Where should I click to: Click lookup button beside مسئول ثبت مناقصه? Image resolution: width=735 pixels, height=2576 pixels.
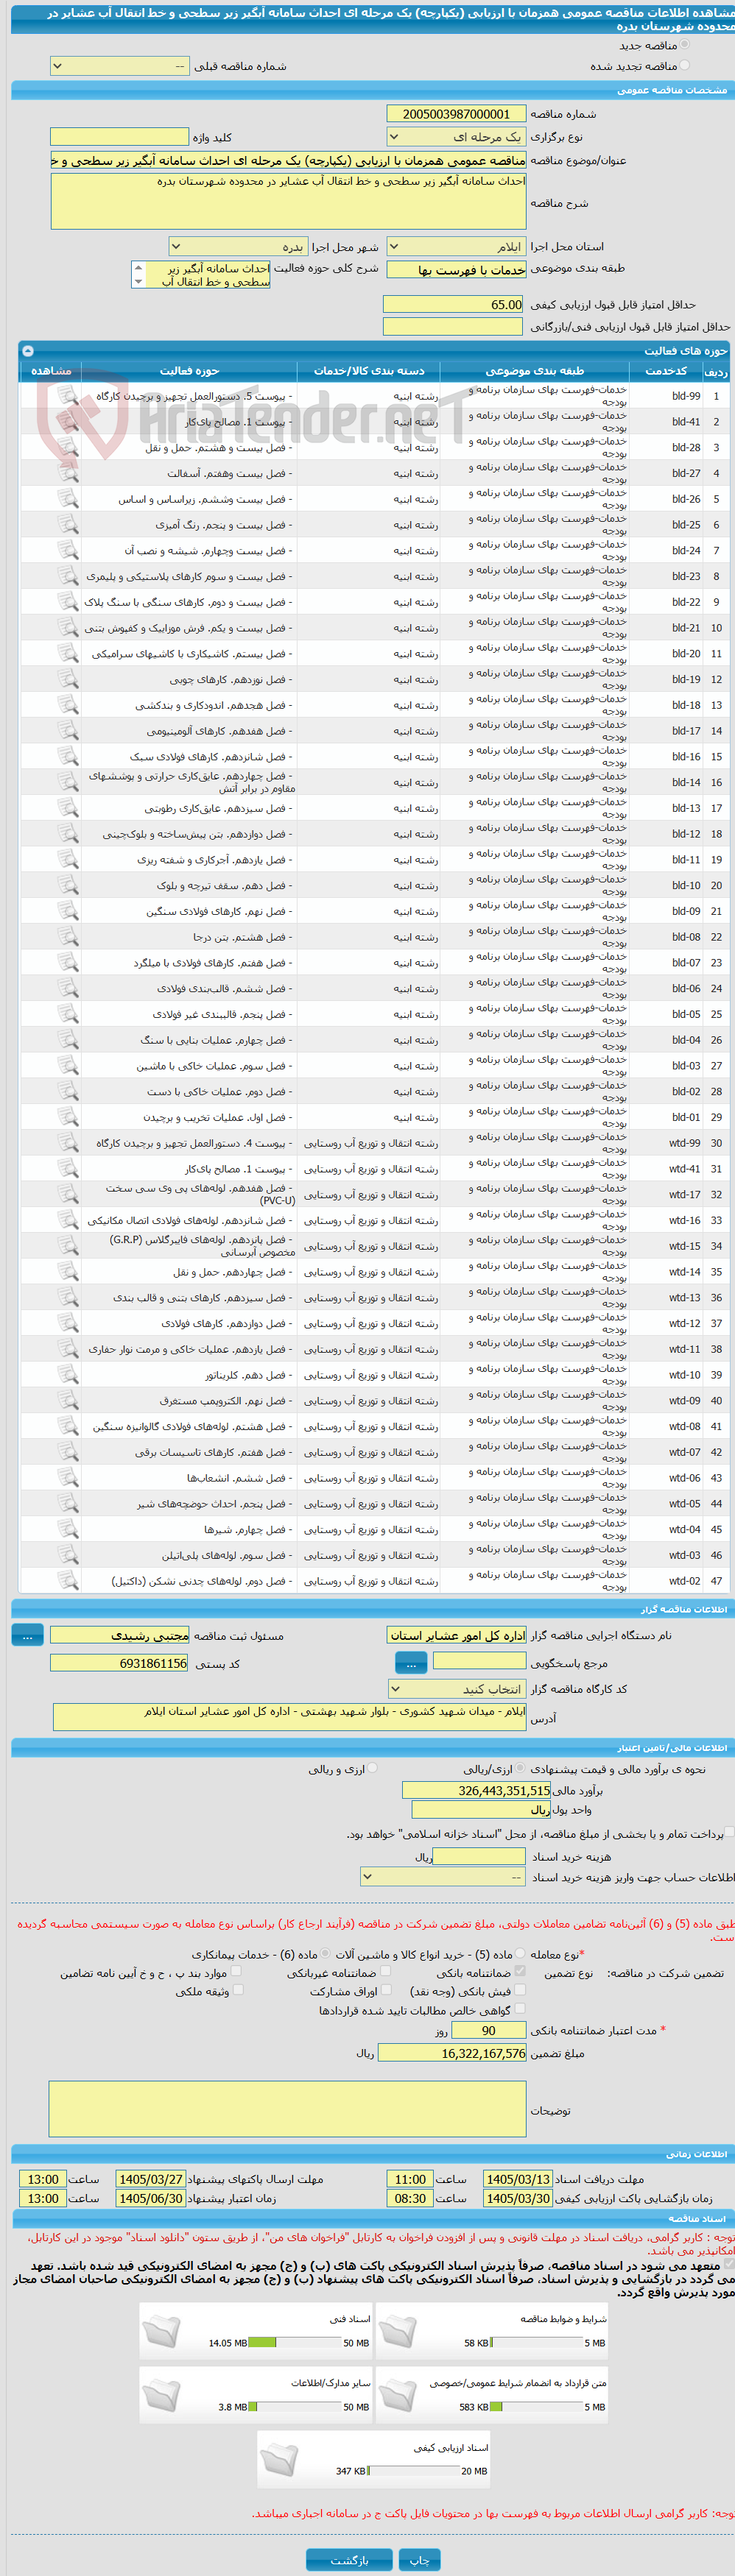pyautogui.click(x=27, y=1635)
